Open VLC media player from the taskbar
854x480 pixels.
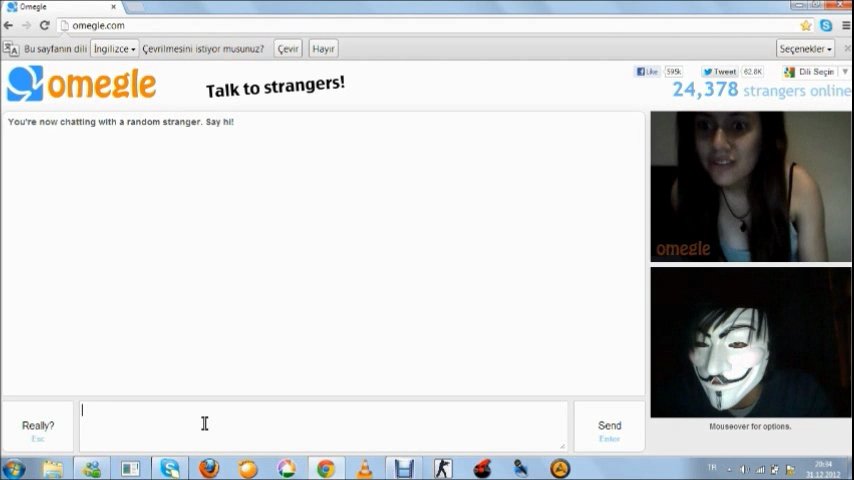click(x=364, y=469)
